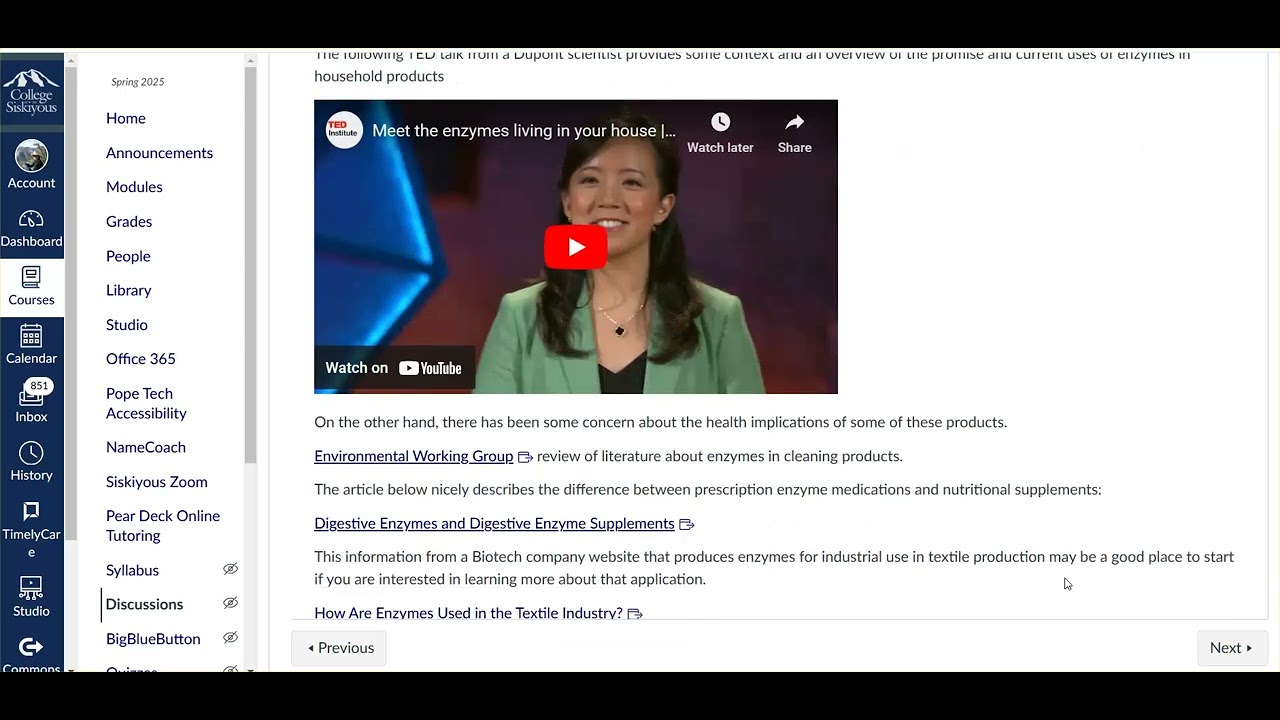Click the YouTube play button on video
Viewport: 1280px width, 720px height.
(576, 247)
